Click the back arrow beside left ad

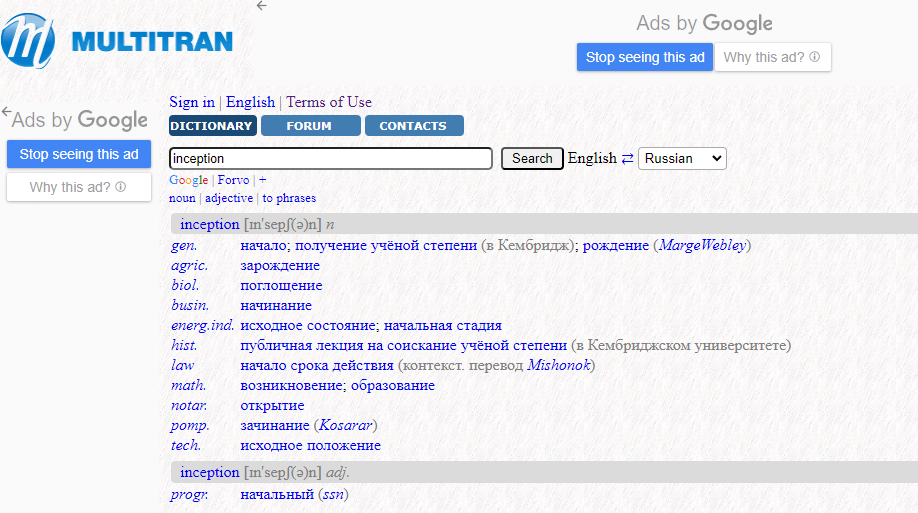(x=6, y=112)
